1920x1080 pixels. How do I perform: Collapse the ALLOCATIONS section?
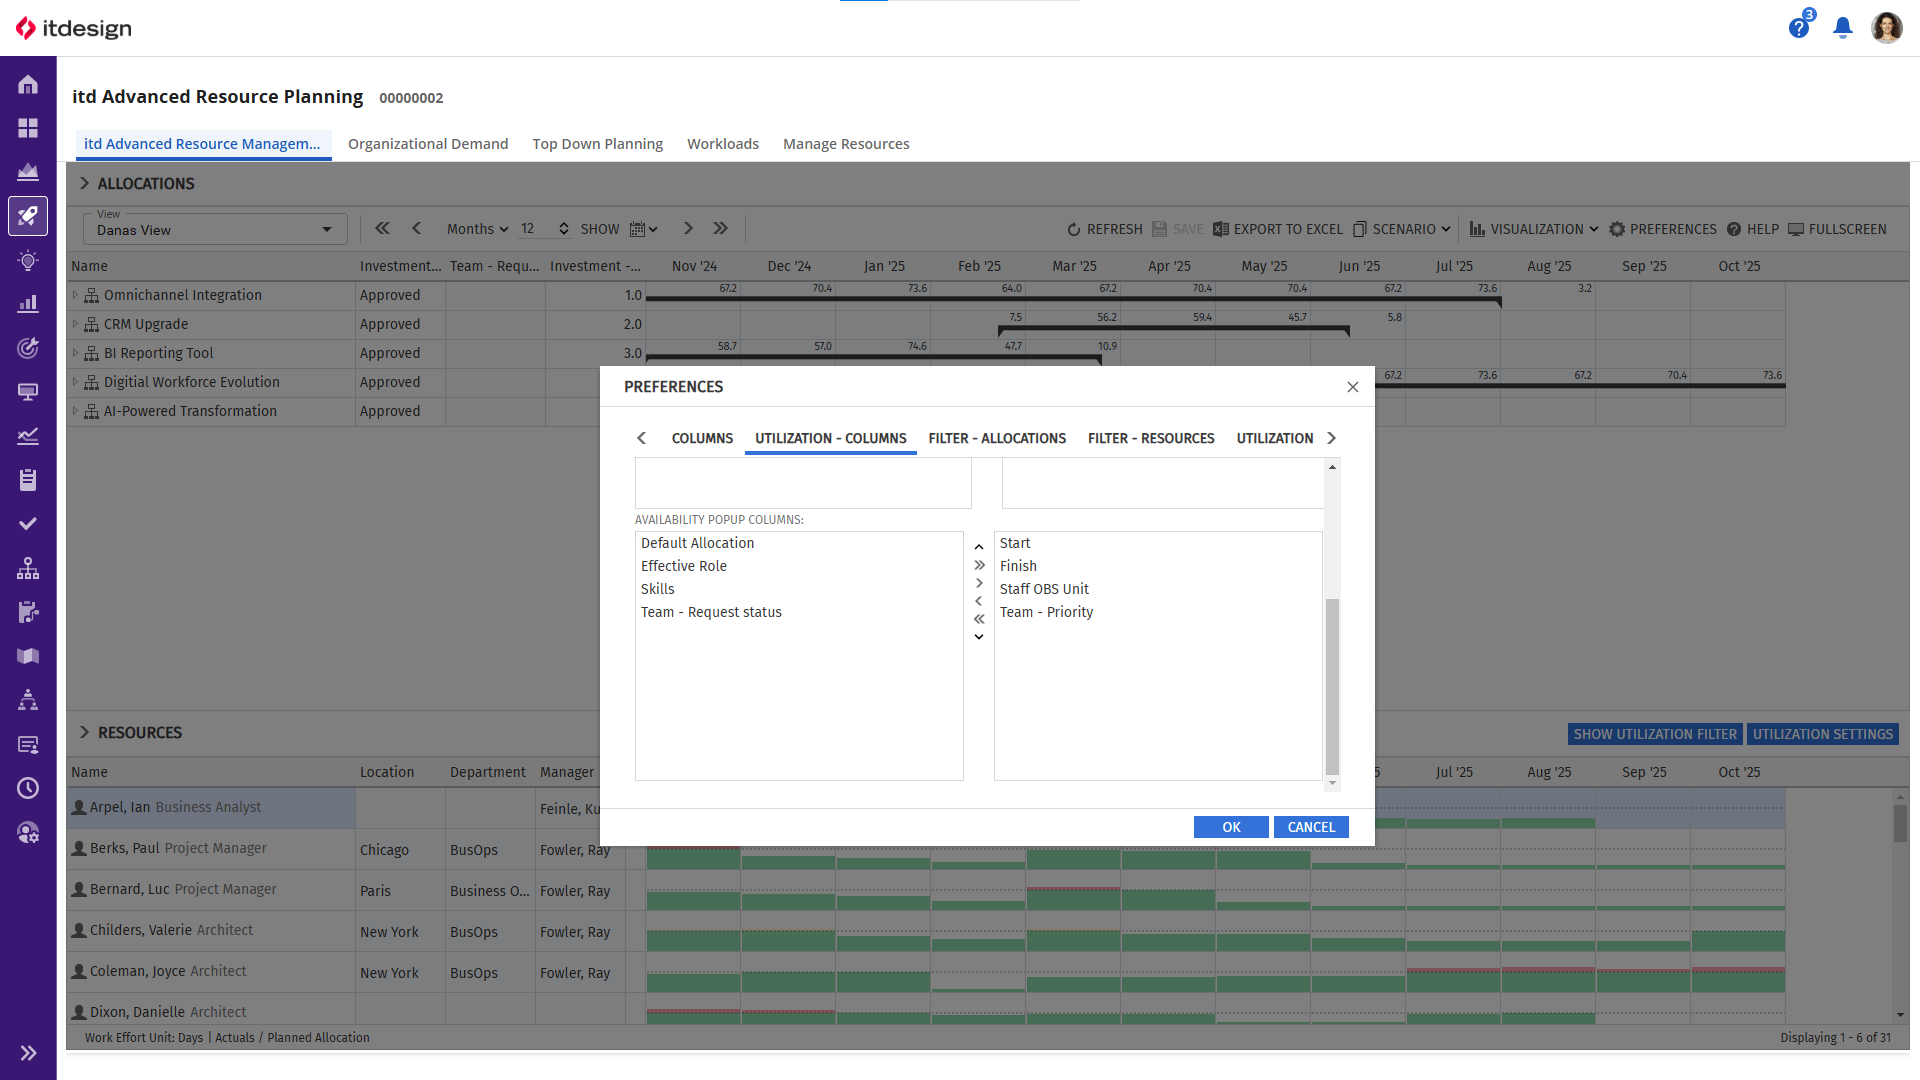click(85, 183)
